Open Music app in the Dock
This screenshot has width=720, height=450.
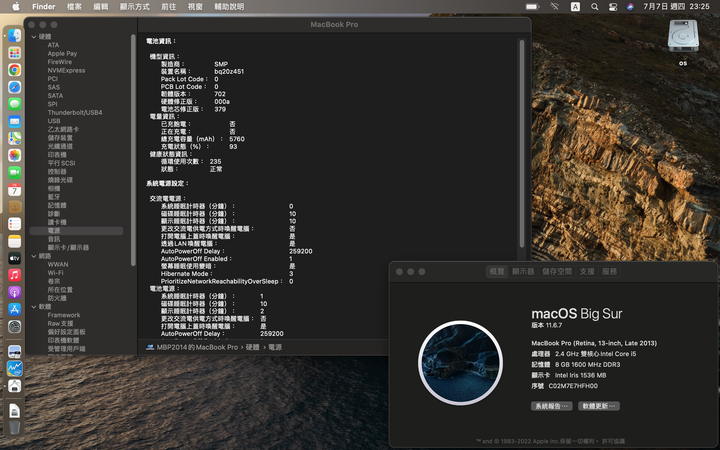point(15,275)
